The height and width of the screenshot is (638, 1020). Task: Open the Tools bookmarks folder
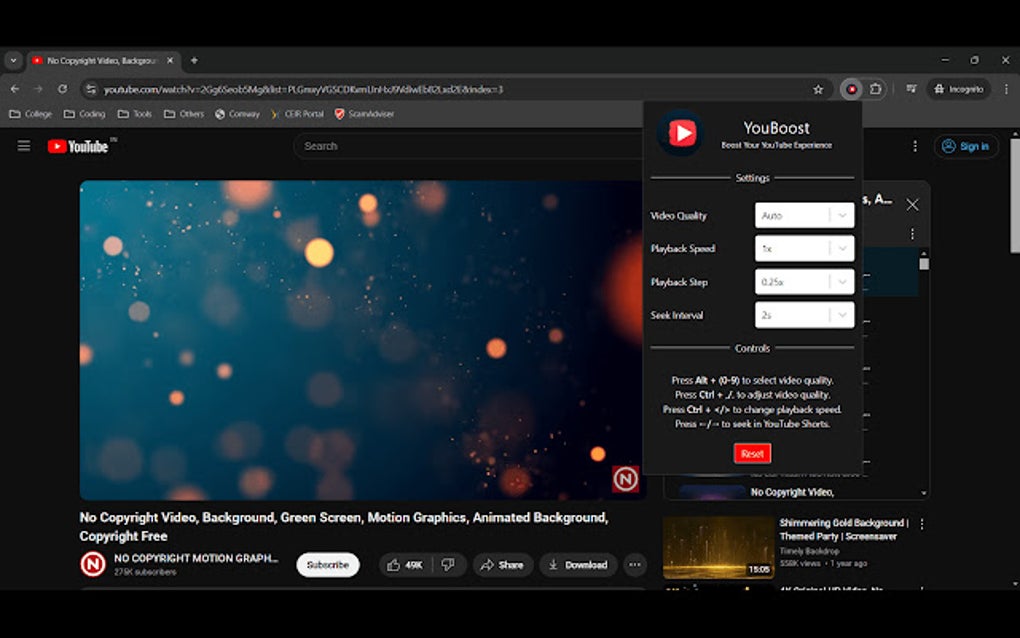click(135, 114)
